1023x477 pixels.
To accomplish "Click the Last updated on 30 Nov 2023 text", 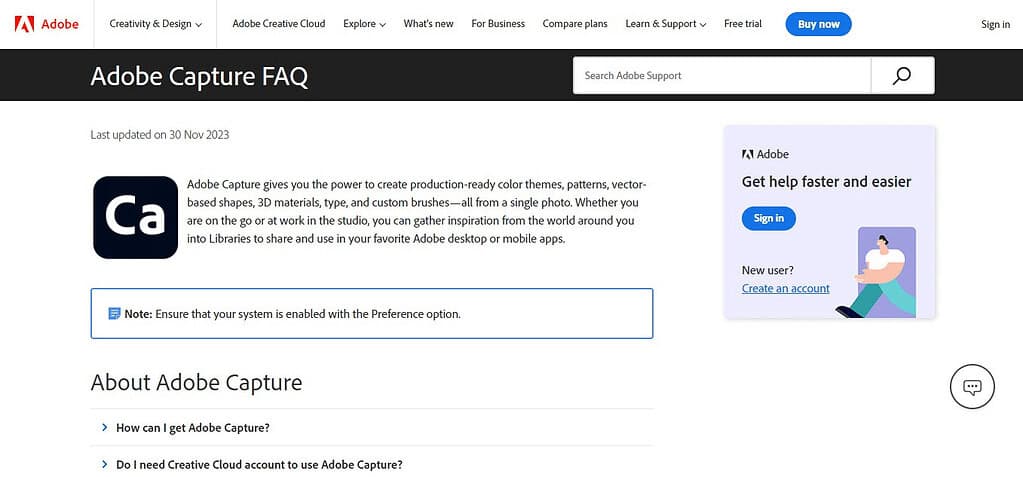I will (160, 135).
